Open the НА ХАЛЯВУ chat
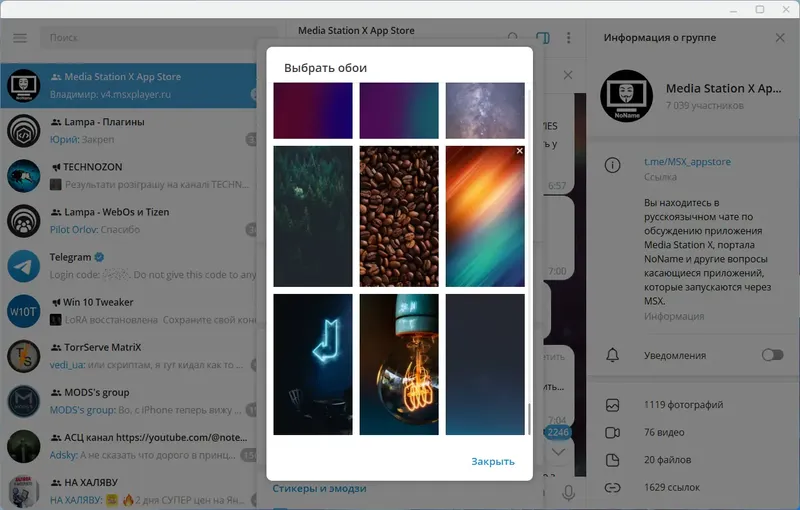Viewport: 800px width, 510px height. [129, 491]
